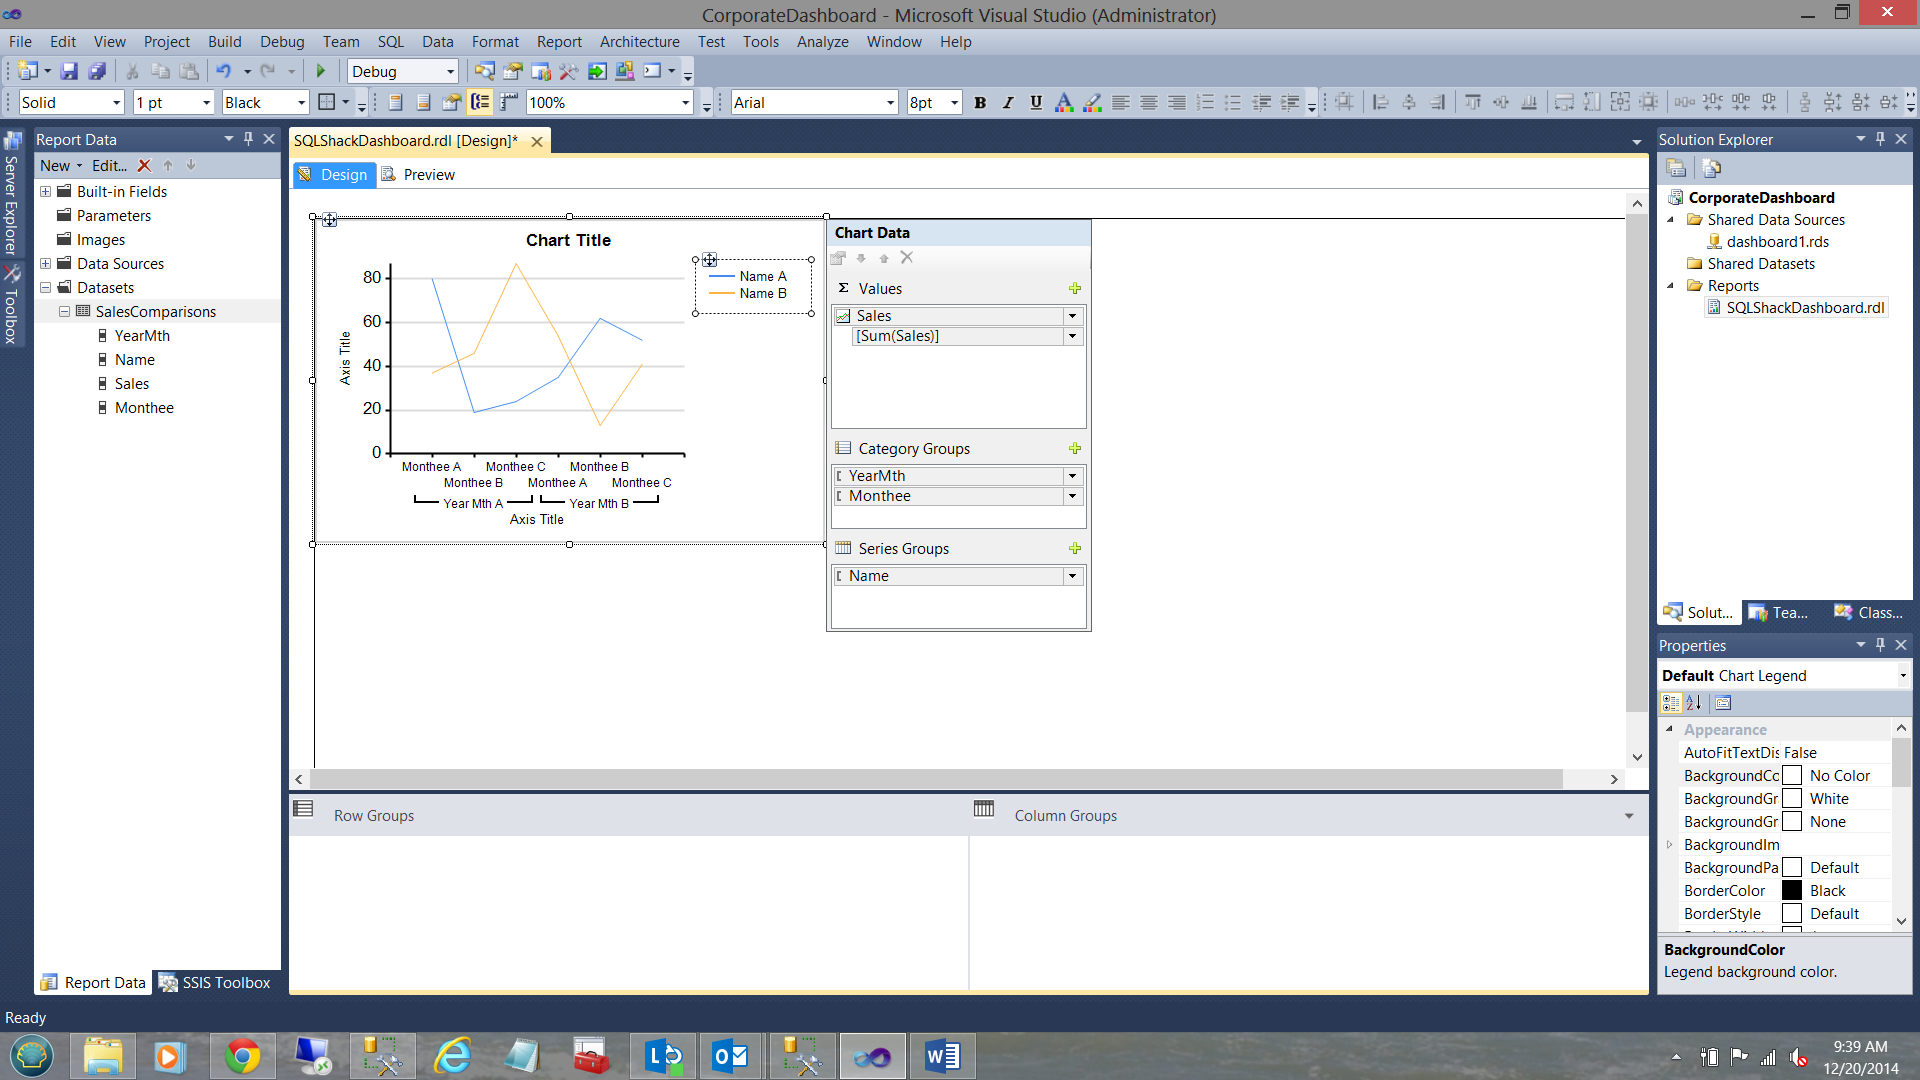Open Word from the taskbar
The height and width of the screenshot is (1080, 1920).
pyautogui.click(x=942, y=1056)
